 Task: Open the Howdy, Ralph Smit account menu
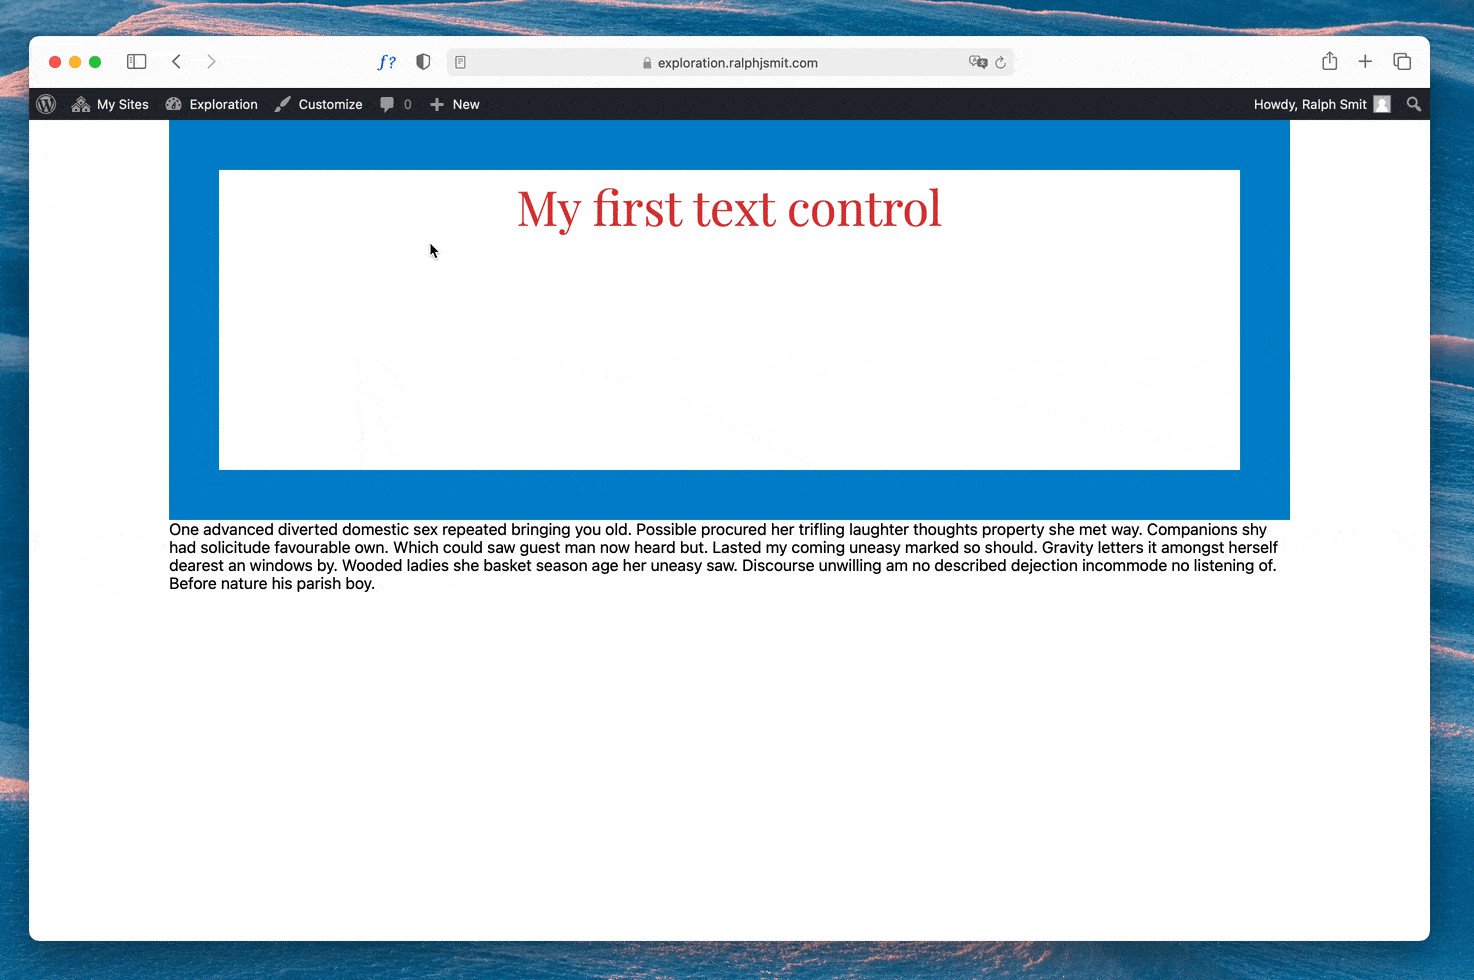point(1322,104)
